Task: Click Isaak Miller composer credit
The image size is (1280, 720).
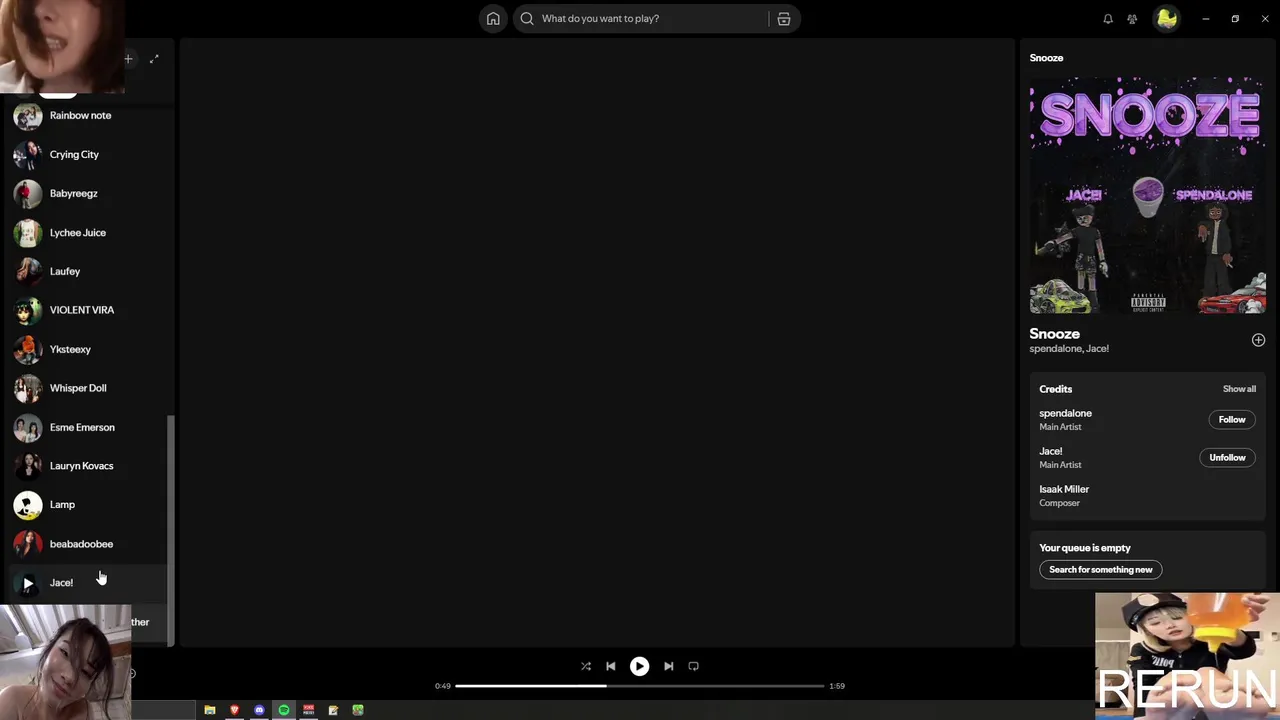Action: (x=1064, y=489)
